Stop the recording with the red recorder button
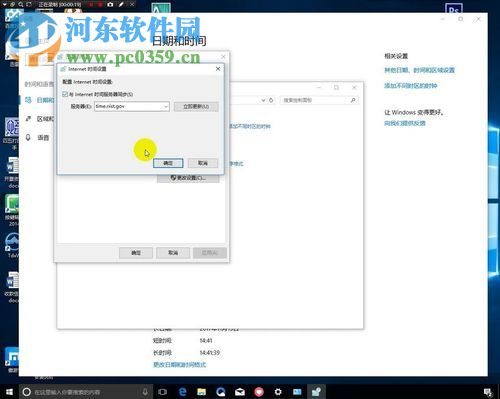 (100, 4)
